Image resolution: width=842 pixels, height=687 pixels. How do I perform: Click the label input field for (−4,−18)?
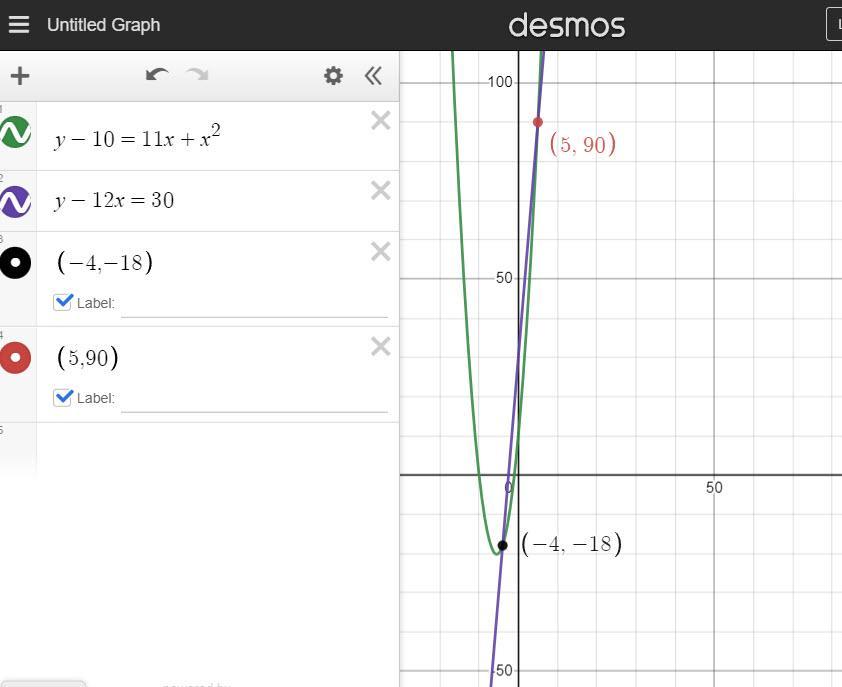click(254, 305)
